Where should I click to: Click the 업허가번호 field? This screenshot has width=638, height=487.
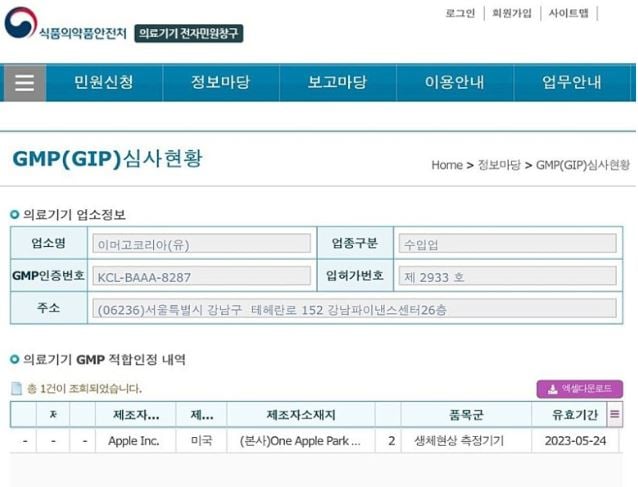tap(507, 276)
